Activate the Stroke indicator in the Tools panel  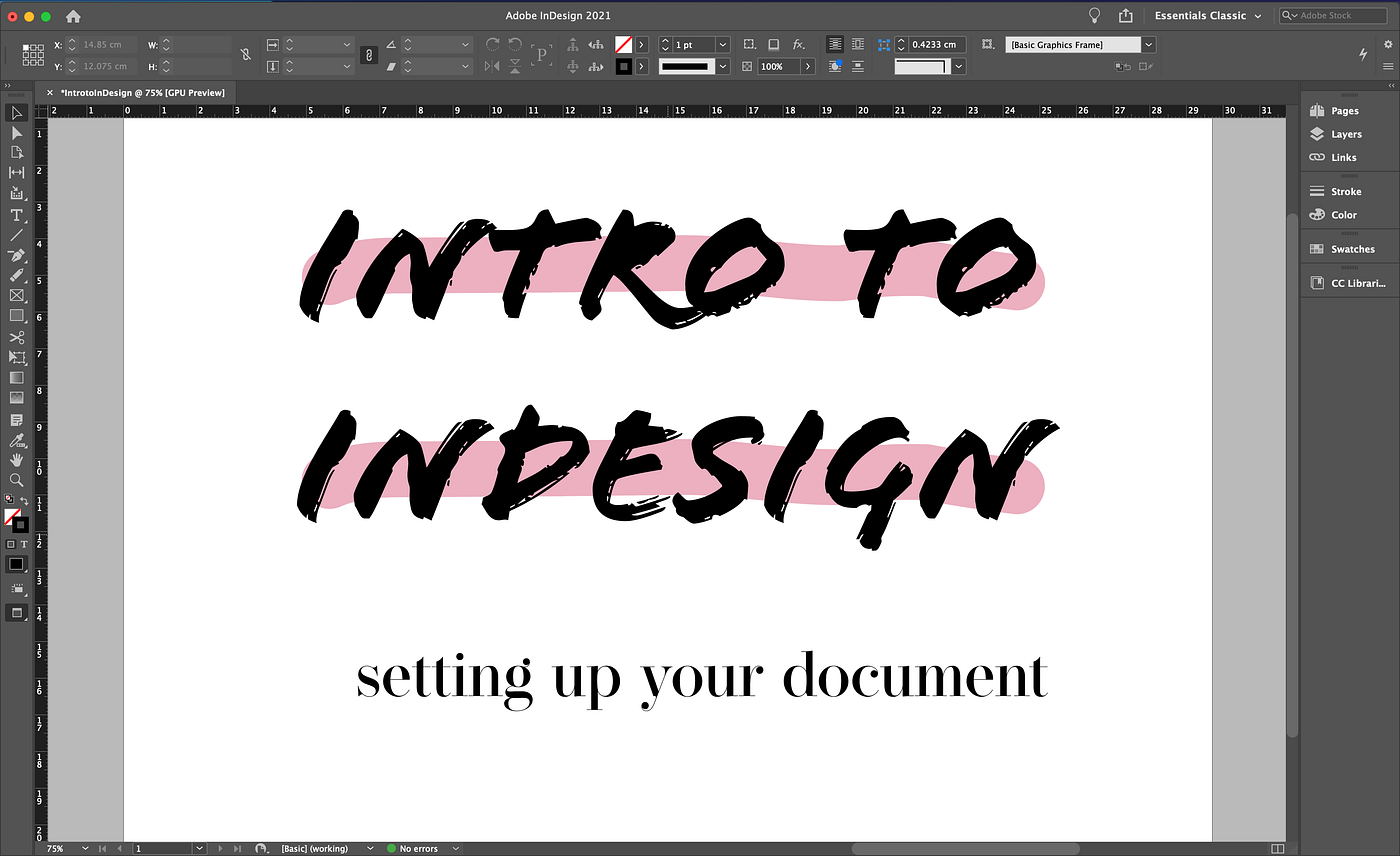point(22,526)
